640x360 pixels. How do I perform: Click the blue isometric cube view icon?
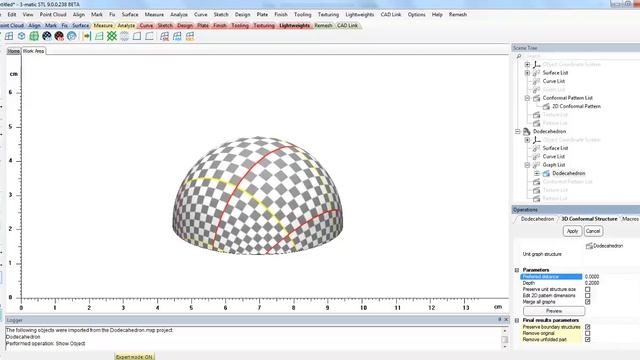[22, 36]
